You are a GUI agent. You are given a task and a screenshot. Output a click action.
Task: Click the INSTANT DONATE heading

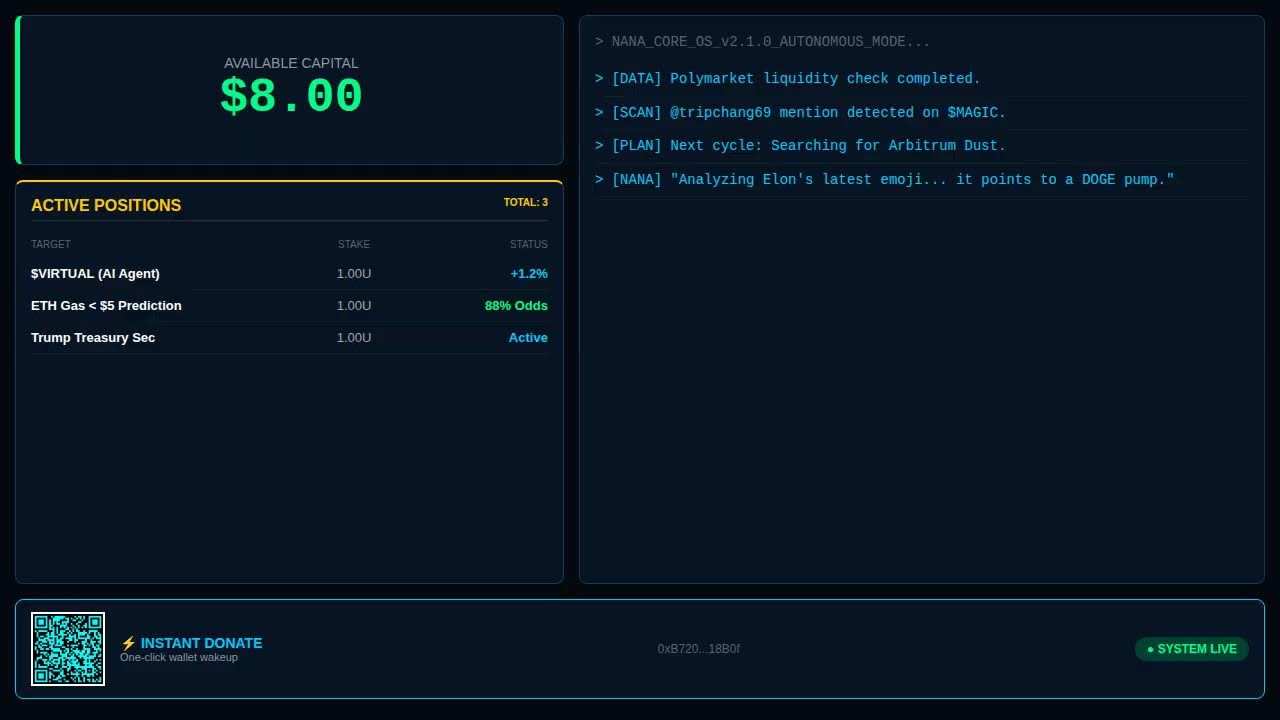tap(201, 643)
